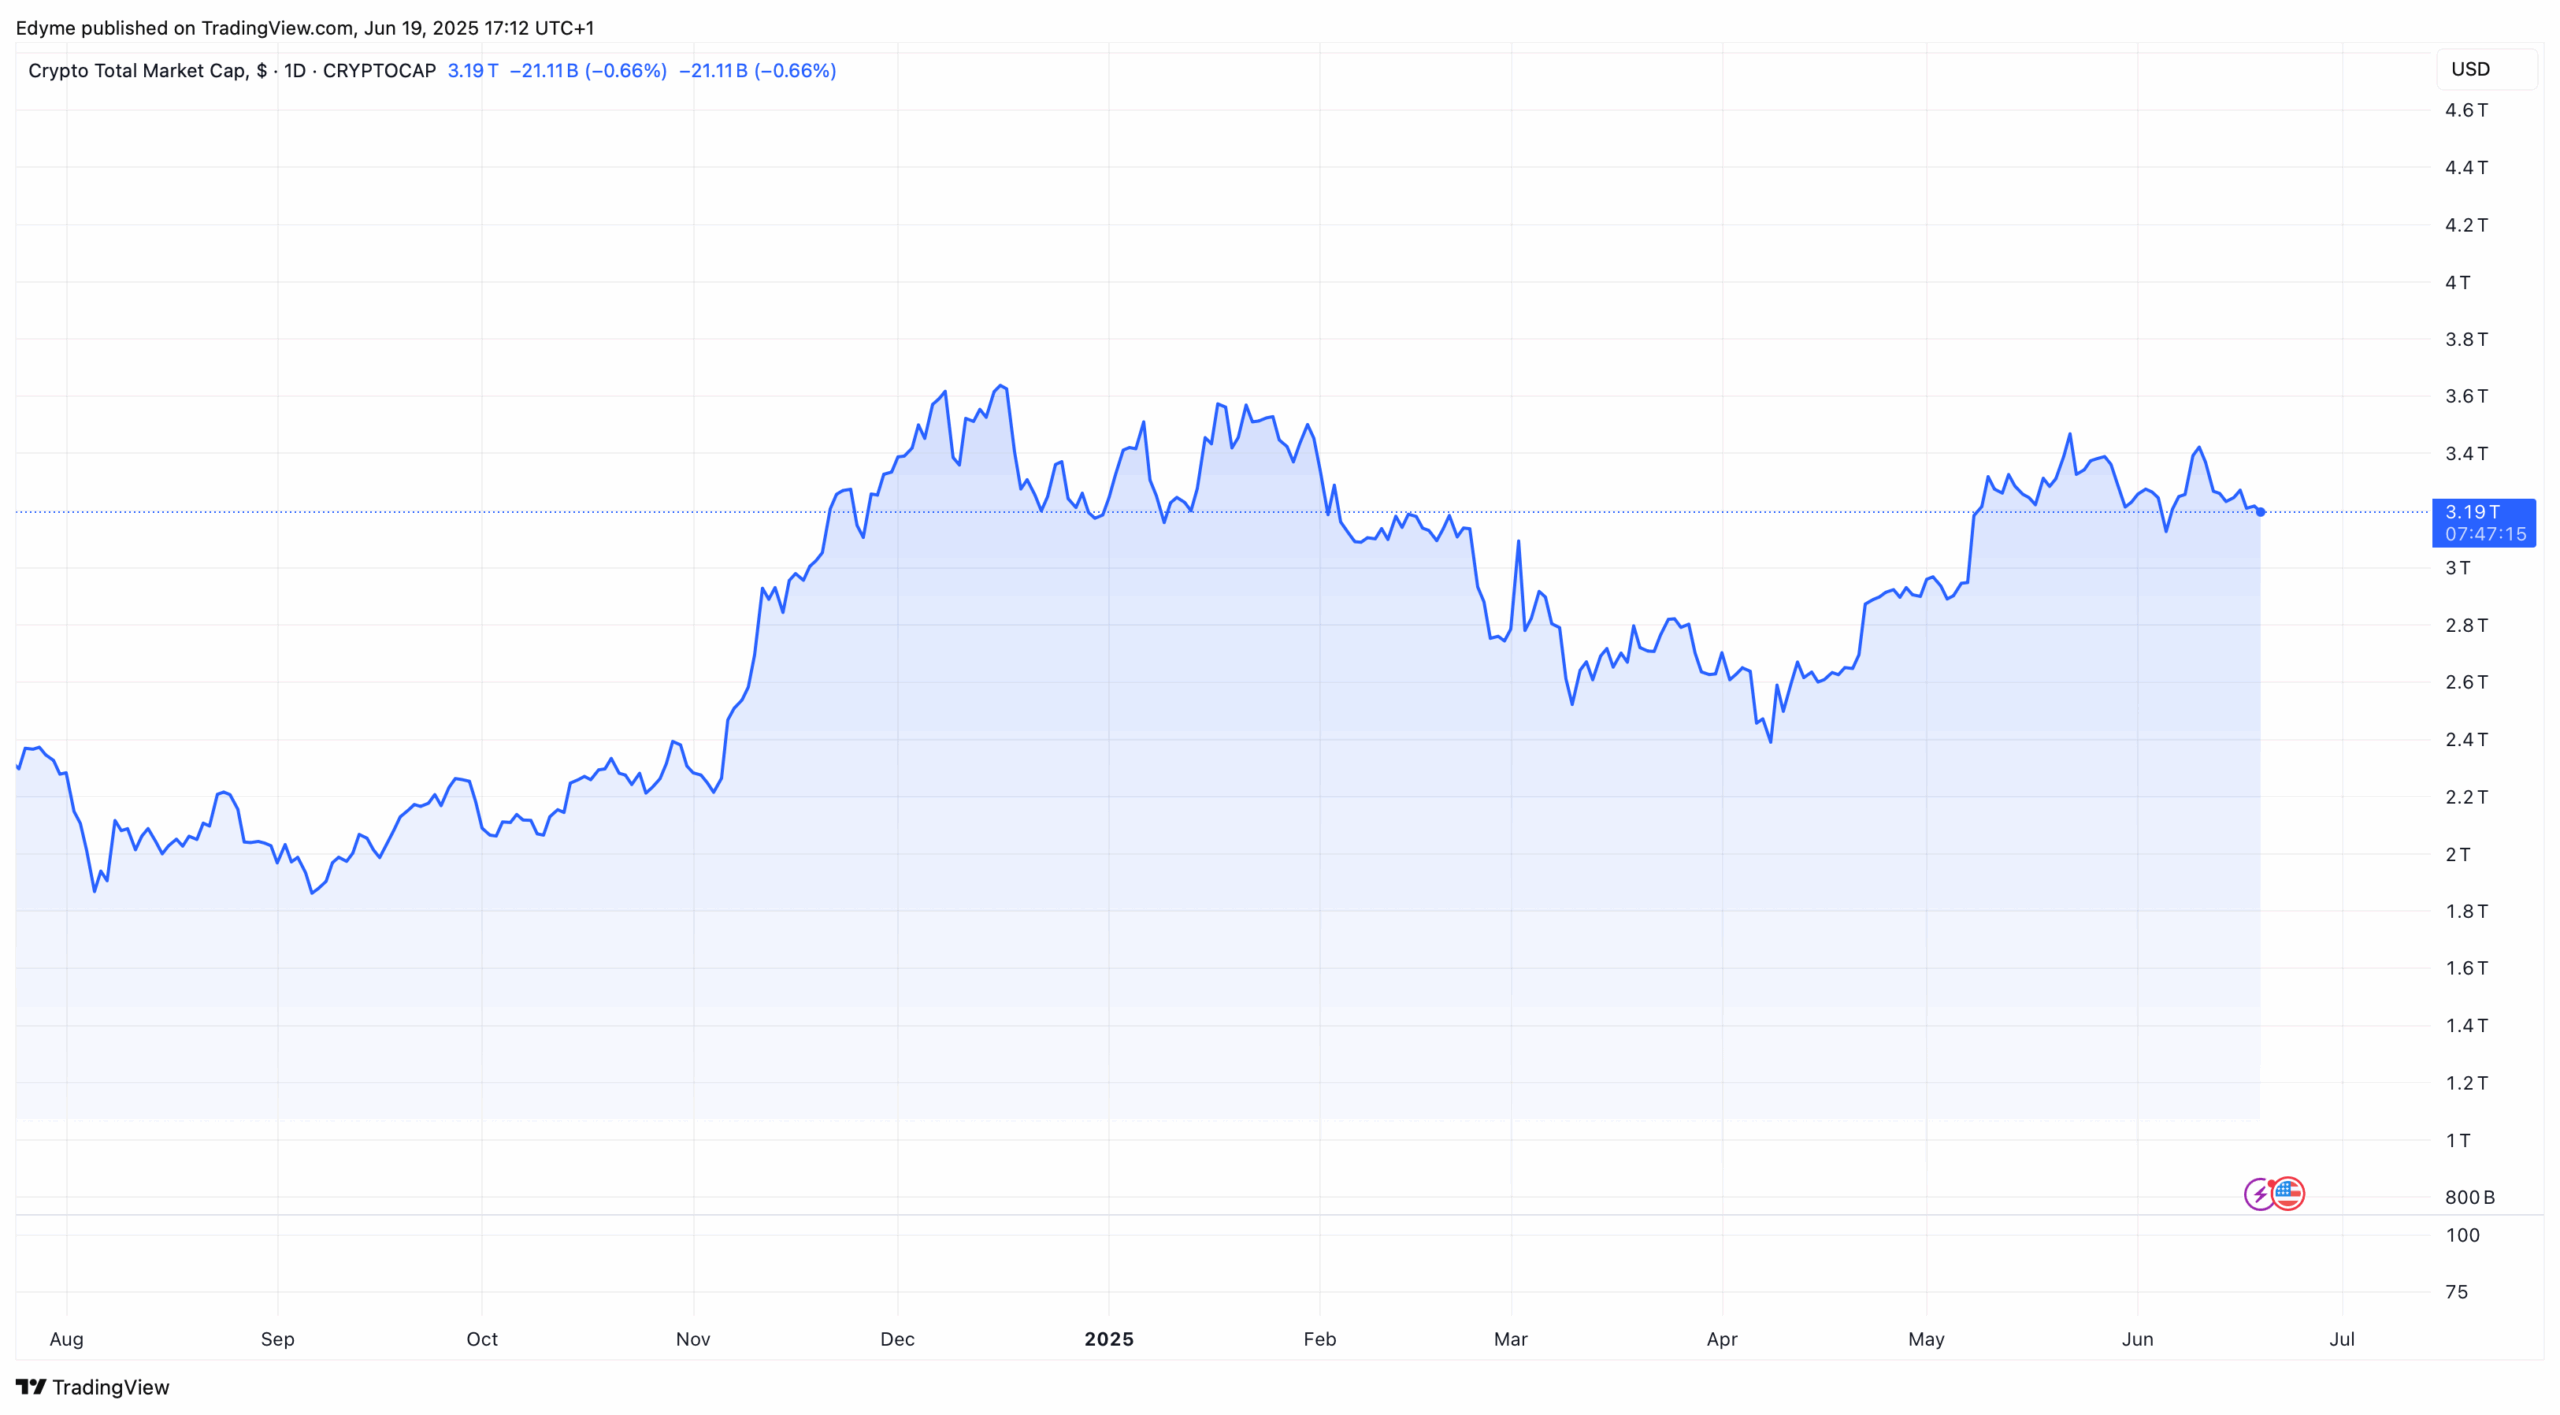The image size is (2560, 1415).
Task: Click the Oct label on the time axis
Action: point(481,1339)
